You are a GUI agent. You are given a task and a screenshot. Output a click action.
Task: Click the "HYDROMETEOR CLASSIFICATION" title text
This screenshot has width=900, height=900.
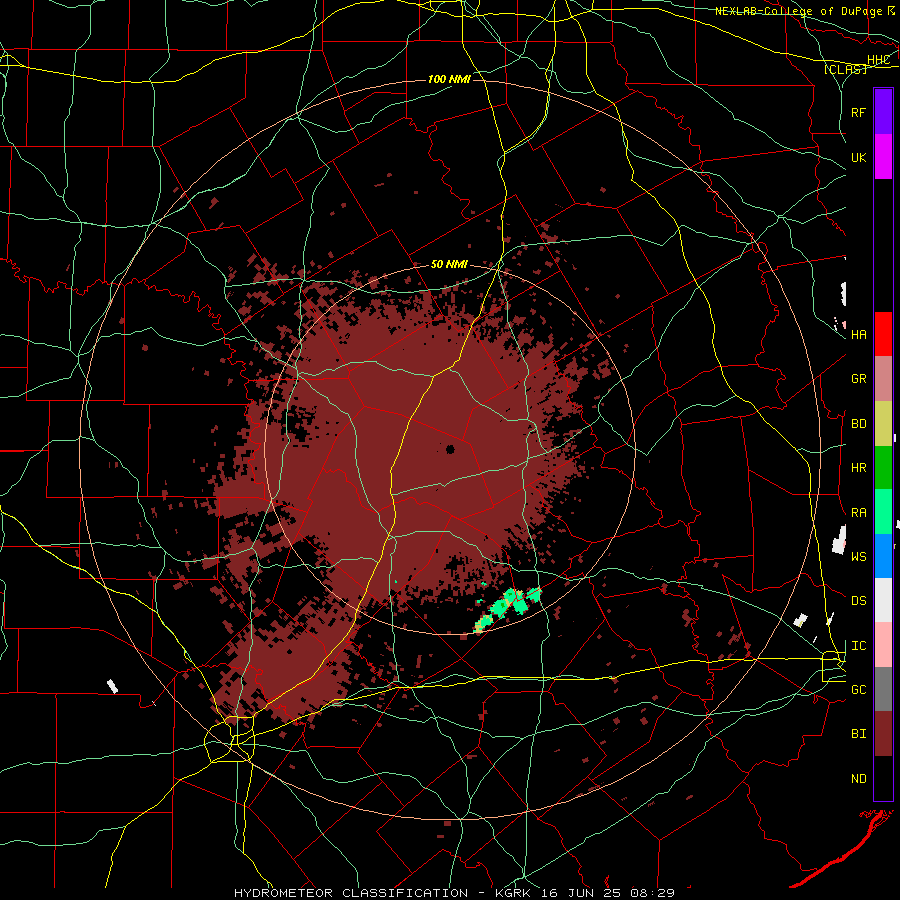tap(351, 893)
